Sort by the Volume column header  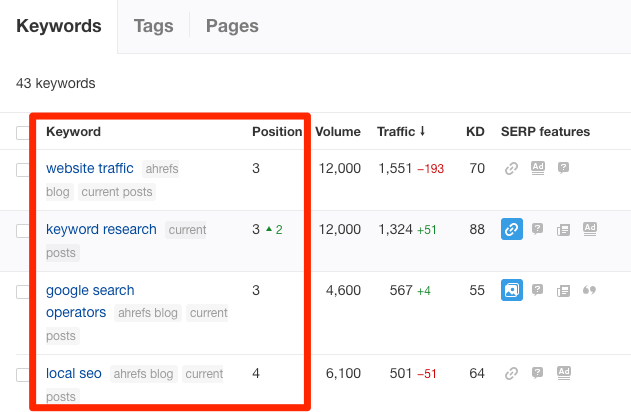[338, 132]
